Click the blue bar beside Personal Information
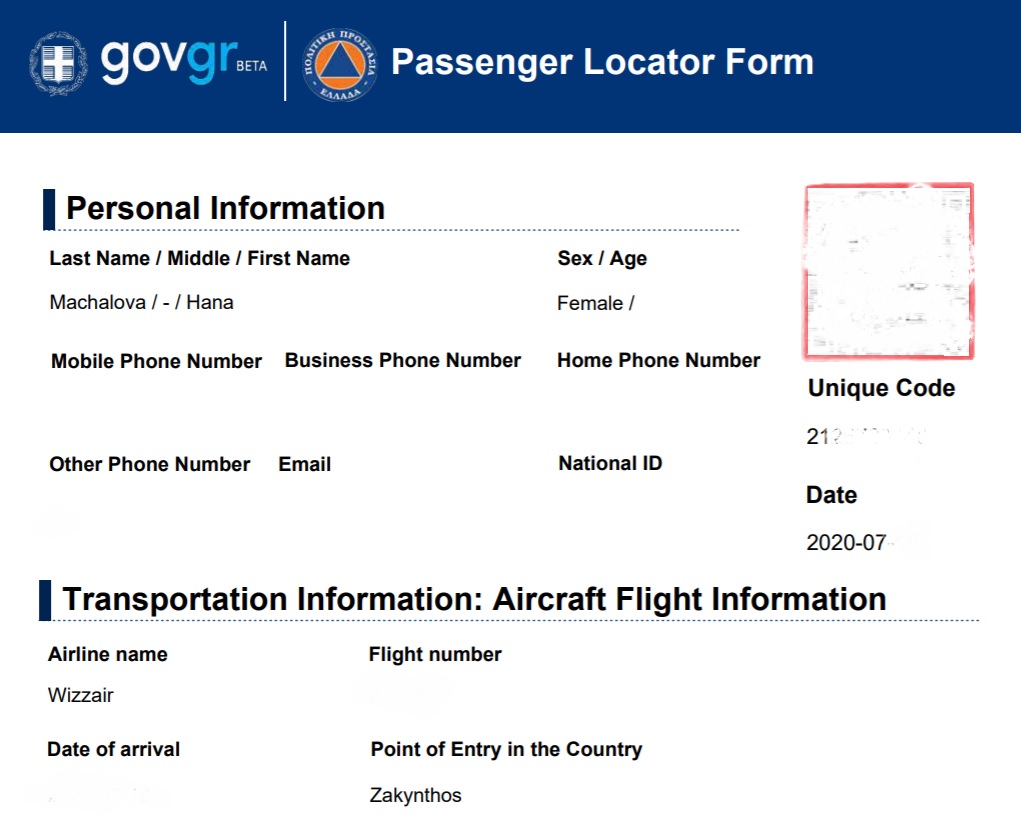 [49, 210]
